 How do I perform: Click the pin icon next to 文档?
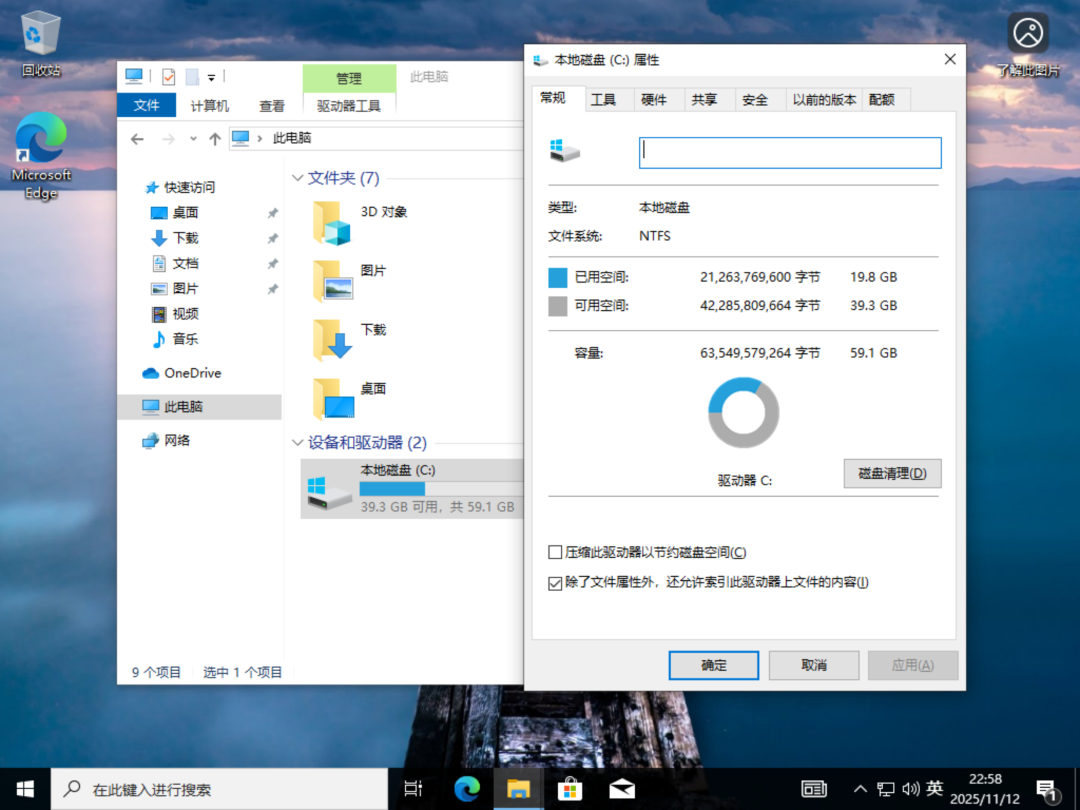[x=273, y=264]
